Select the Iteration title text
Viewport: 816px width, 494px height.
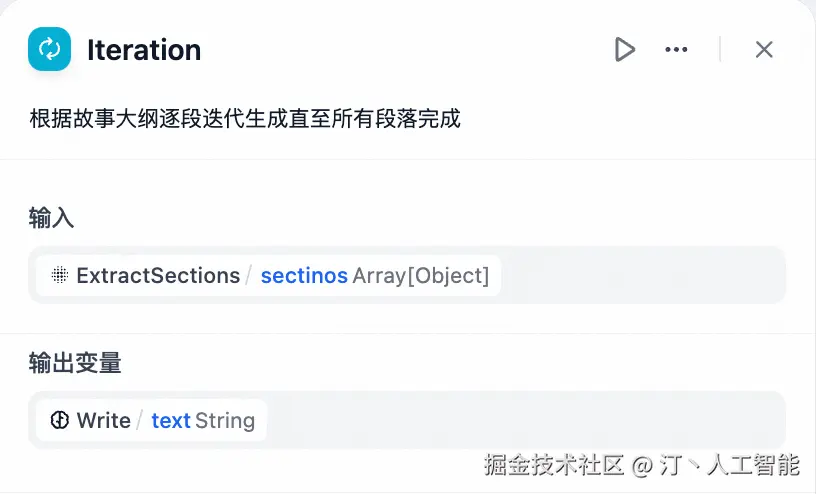(x=144, y=49)
